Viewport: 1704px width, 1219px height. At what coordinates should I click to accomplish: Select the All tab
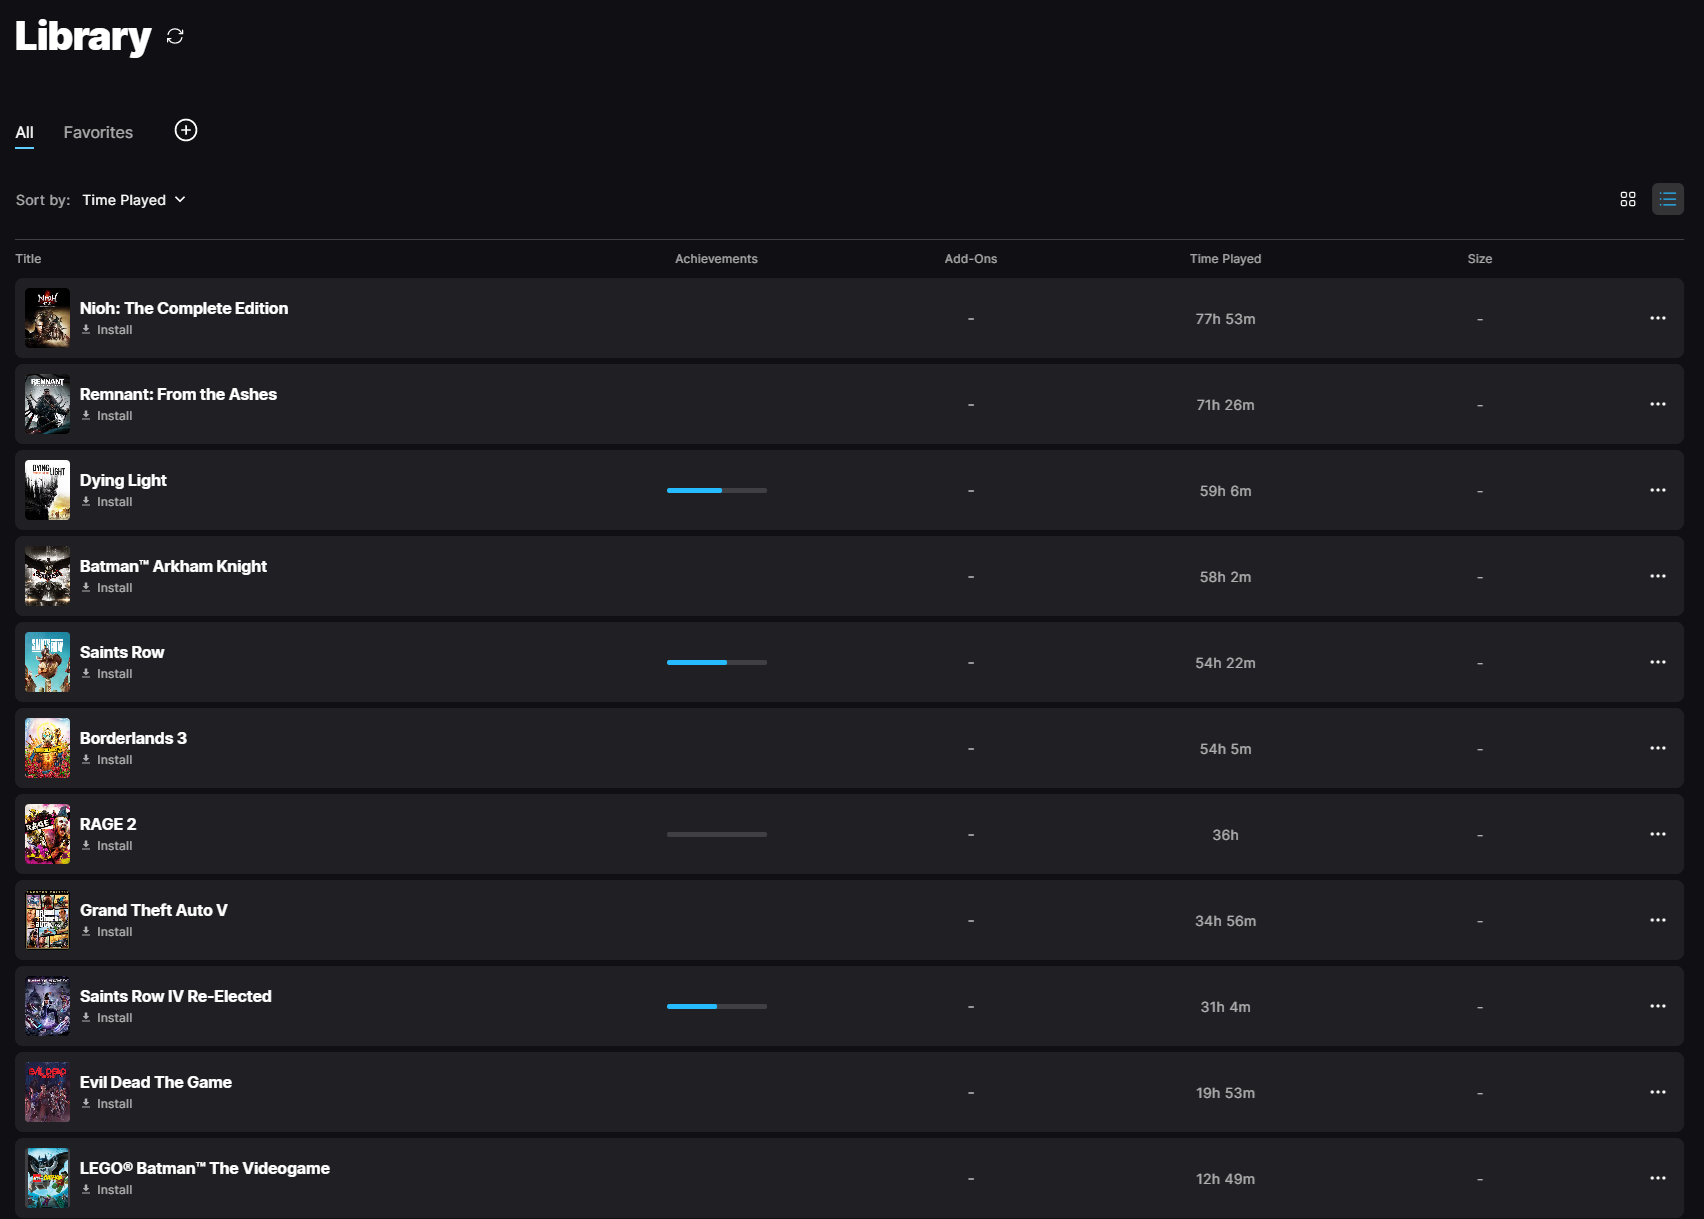point(24,132)
